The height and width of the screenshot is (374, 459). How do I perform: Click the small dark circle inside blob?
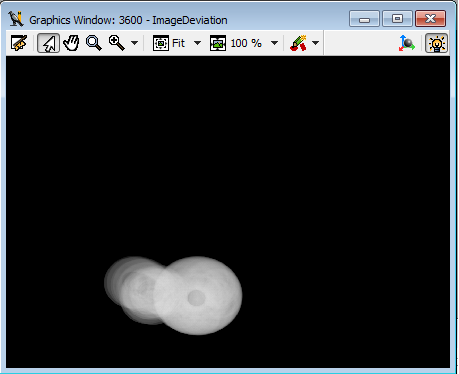(x=196, y=298)
